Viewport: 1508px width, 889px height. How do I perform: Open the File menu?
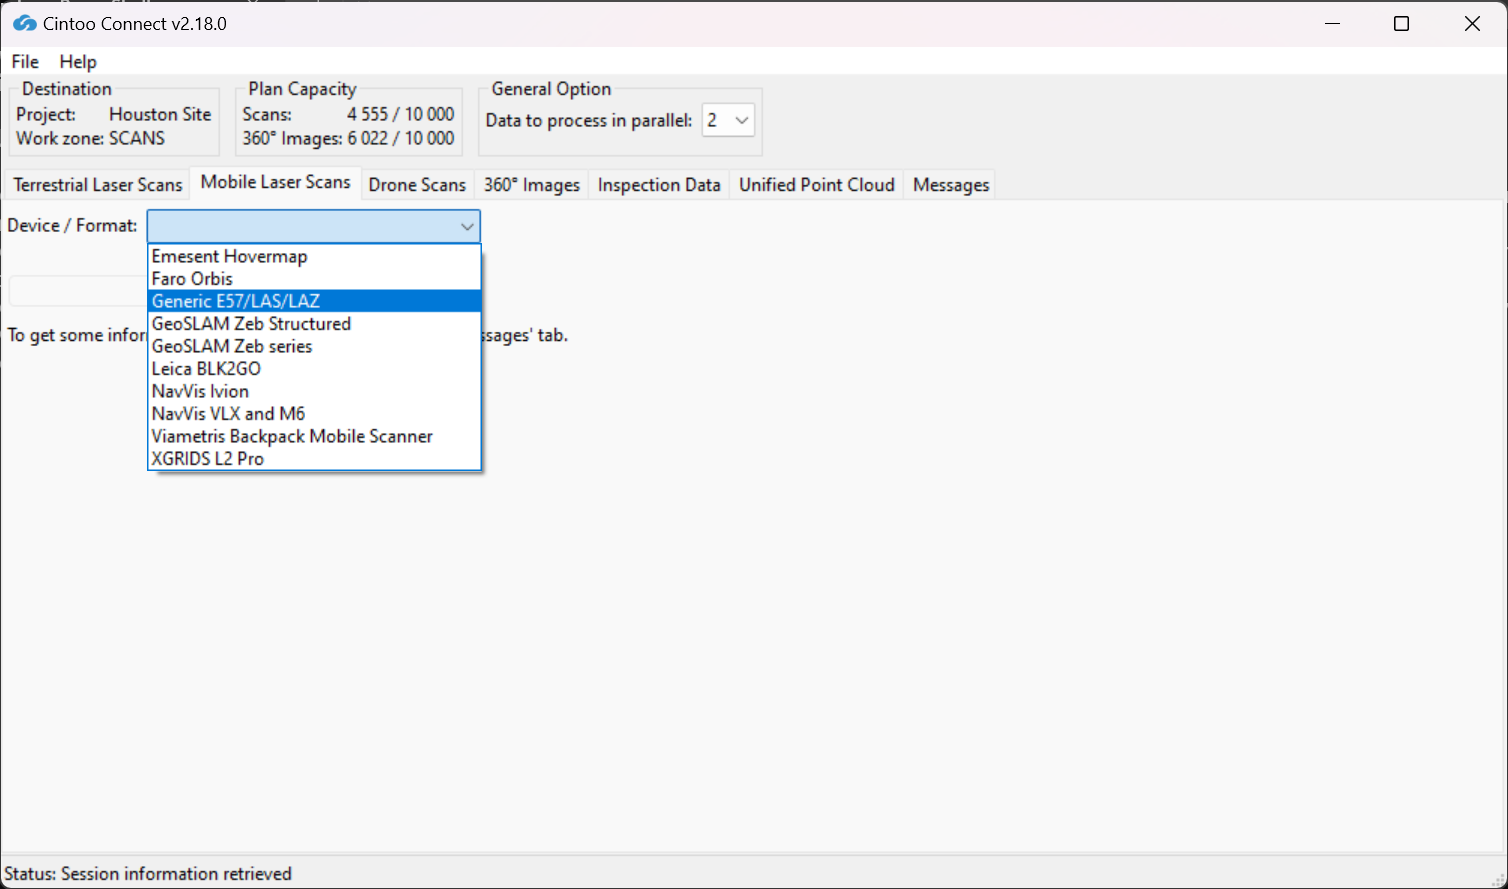click(x=25, y=62)
